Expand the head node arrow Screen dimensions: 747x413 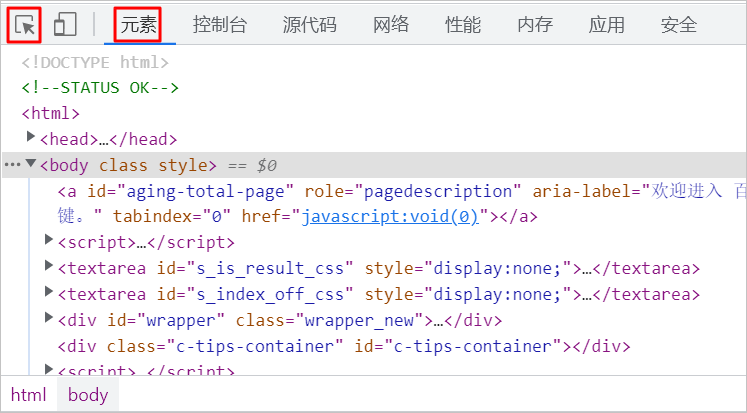(x=31, y=139)
